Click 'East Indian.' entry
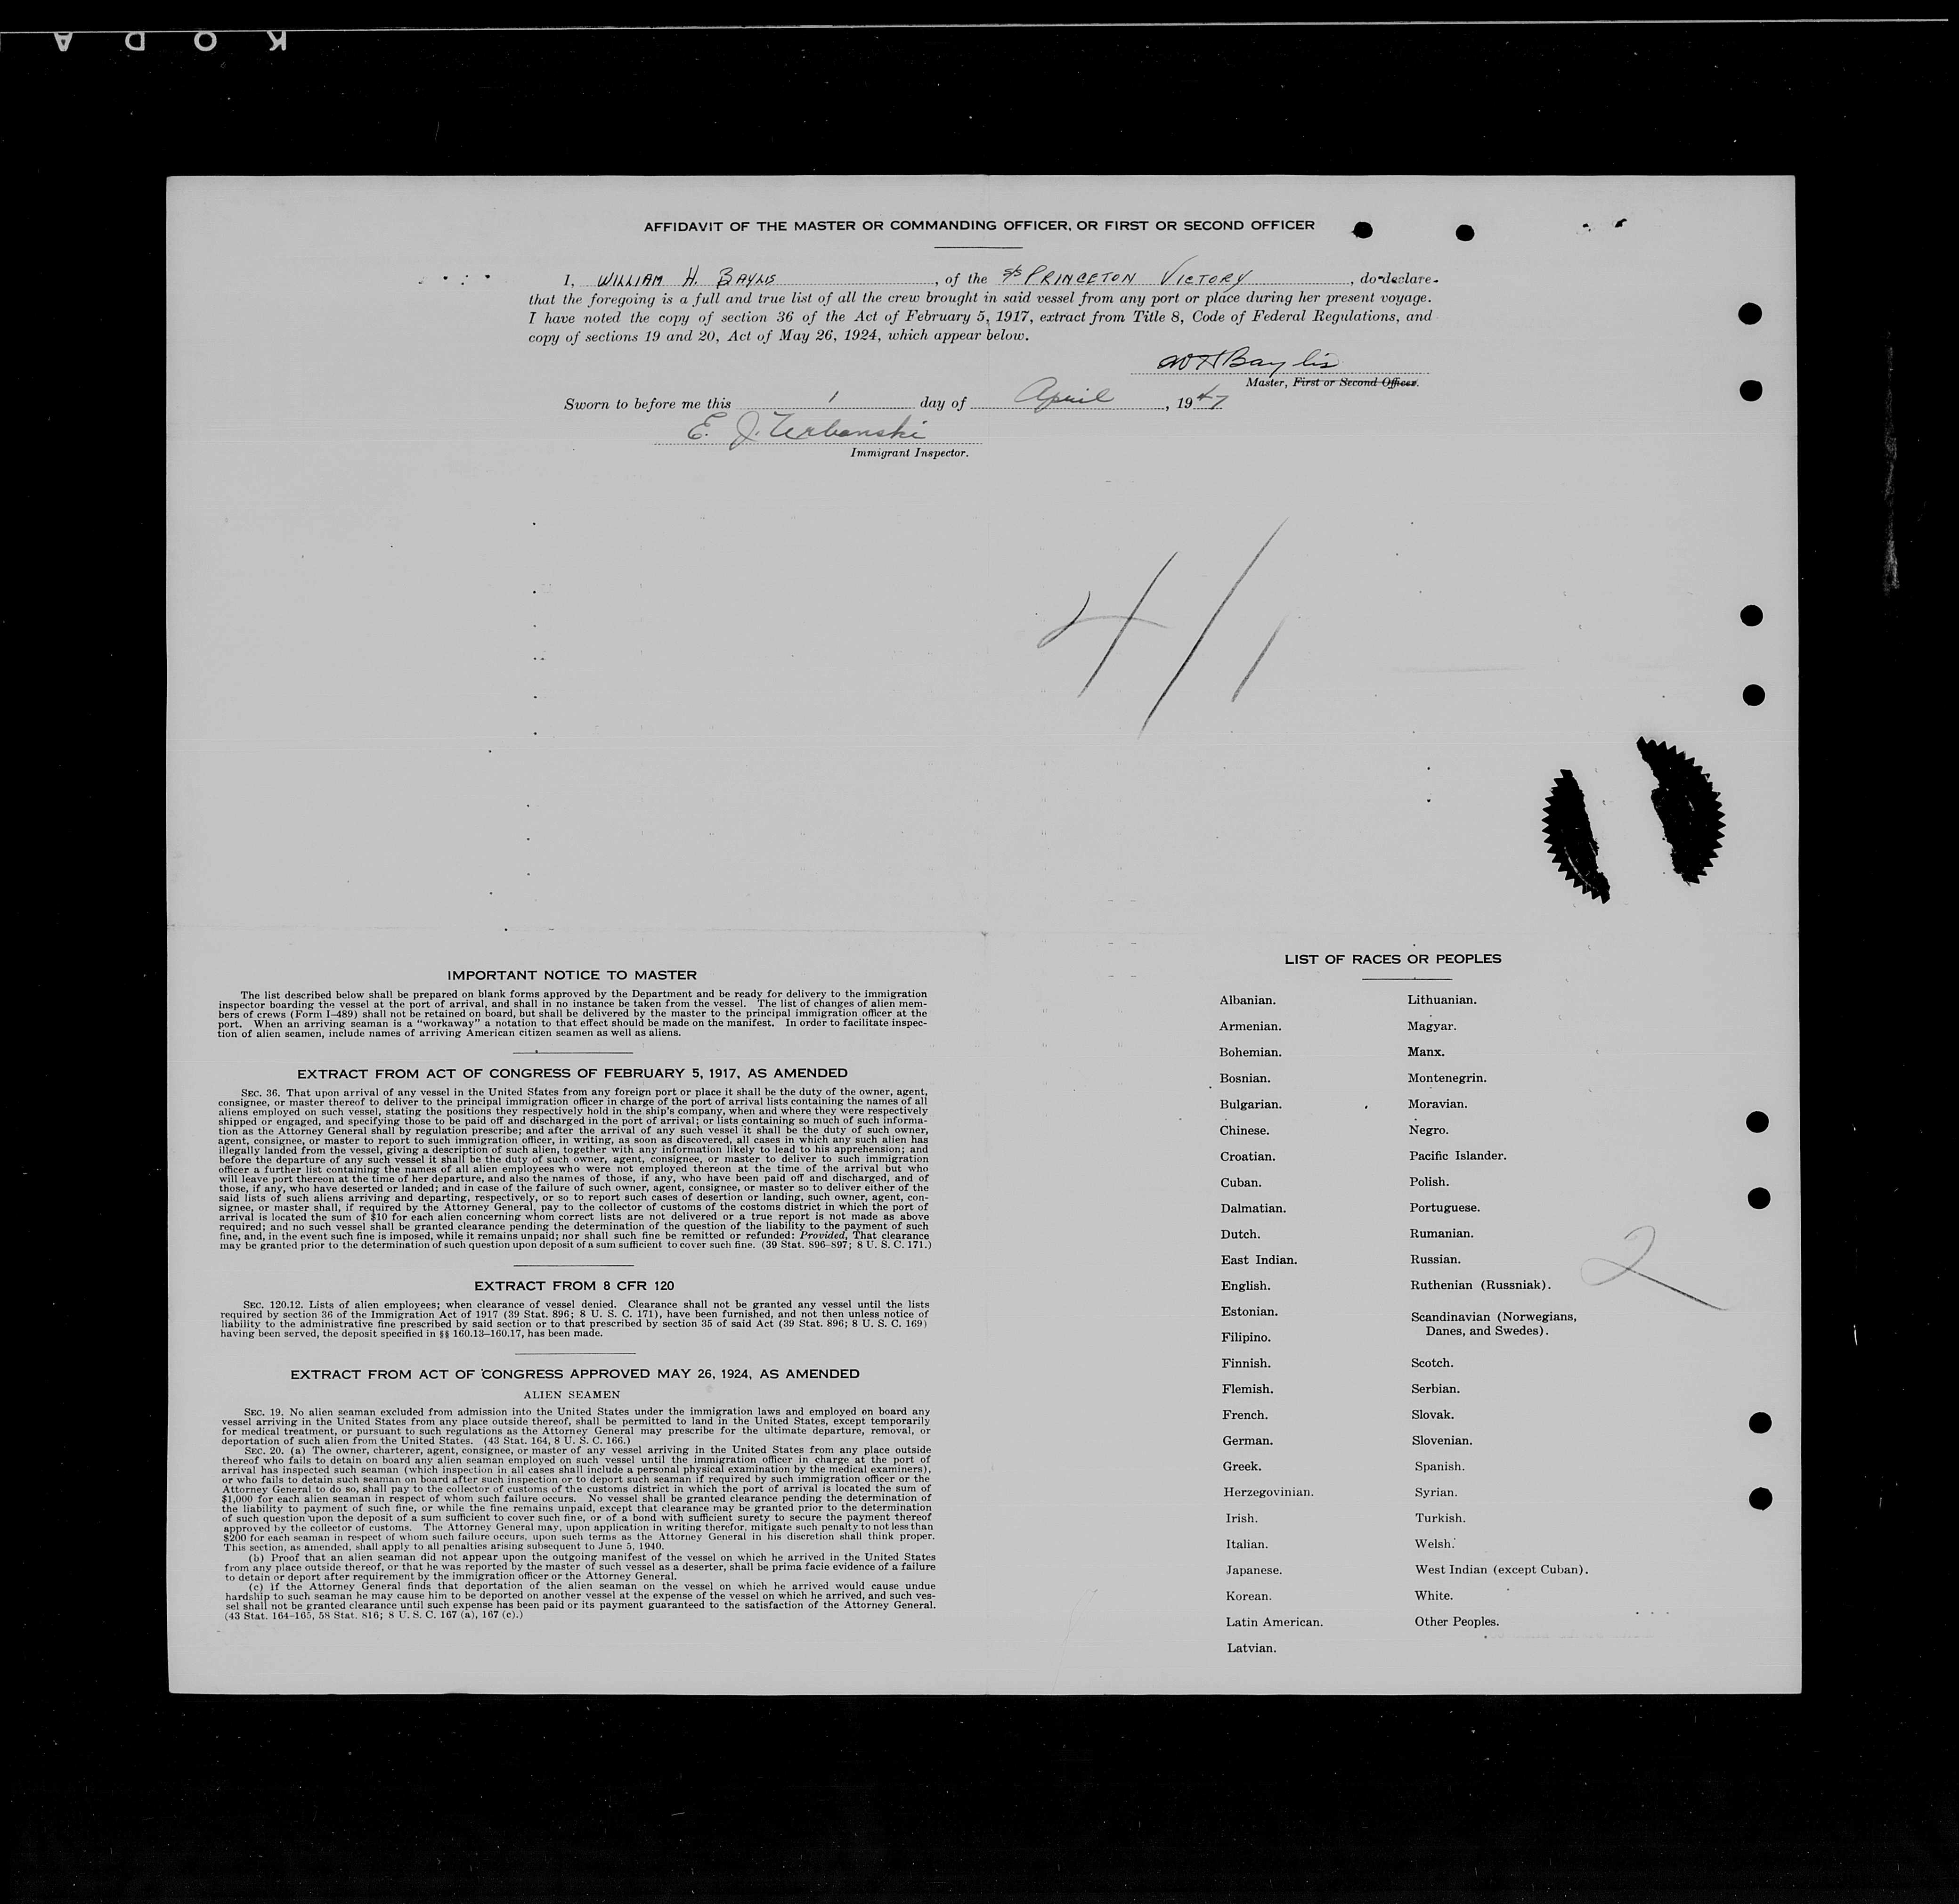 [1258, 1260]
